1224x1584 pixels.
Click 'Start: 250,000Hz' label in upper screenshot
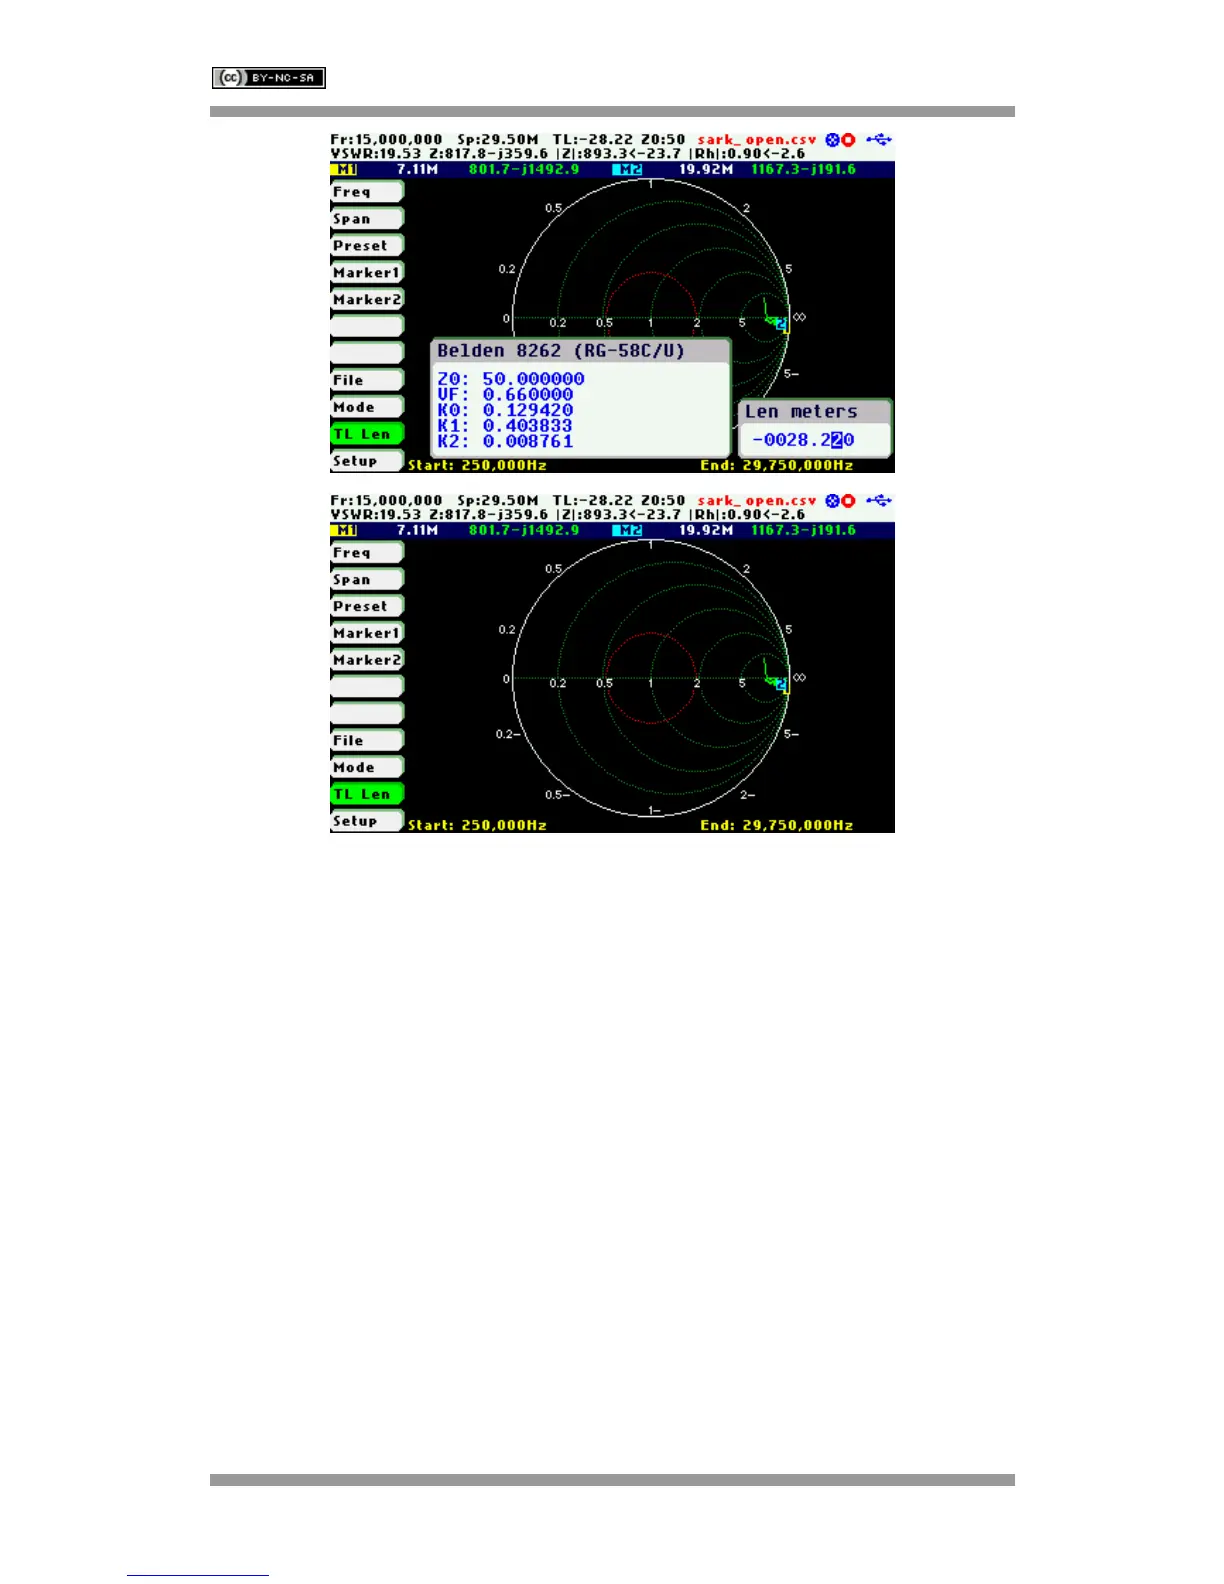[477, 465]
